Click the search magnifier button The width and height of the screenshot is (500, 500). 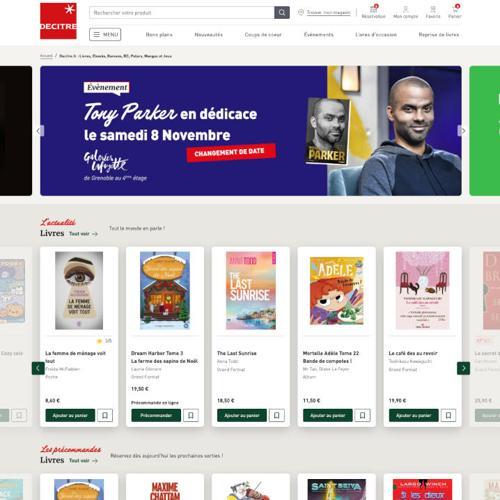(x=282, y=13)
